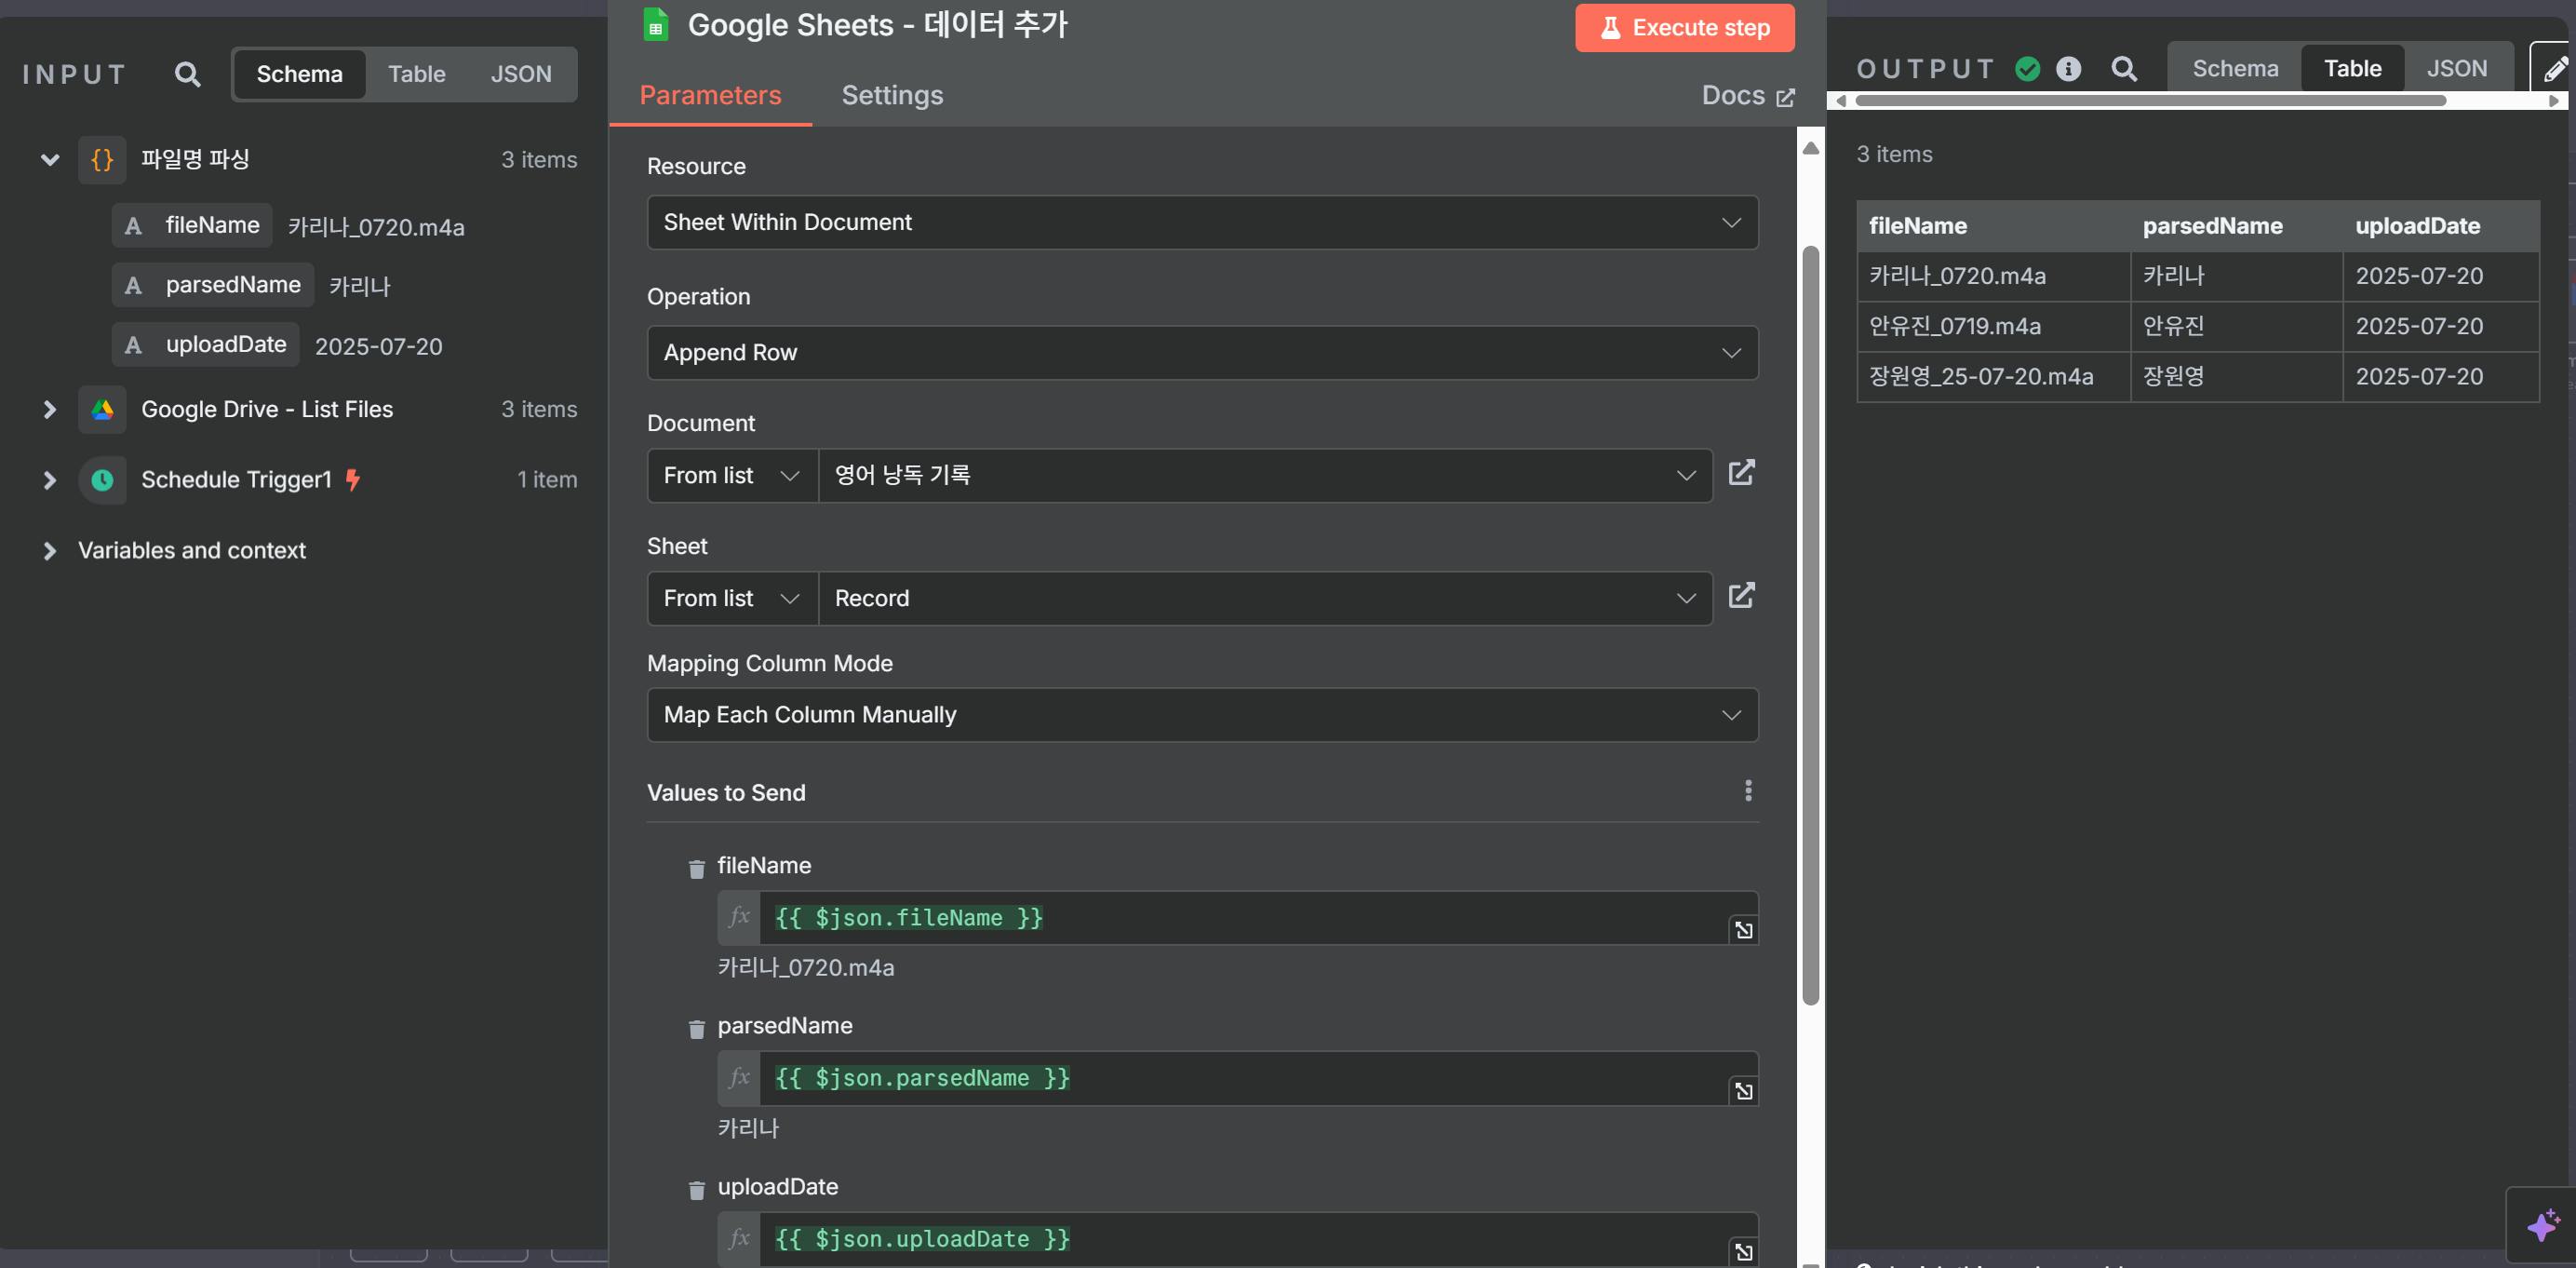Search the output panel data
2576x1268 pixels.
coord(2124,69)
